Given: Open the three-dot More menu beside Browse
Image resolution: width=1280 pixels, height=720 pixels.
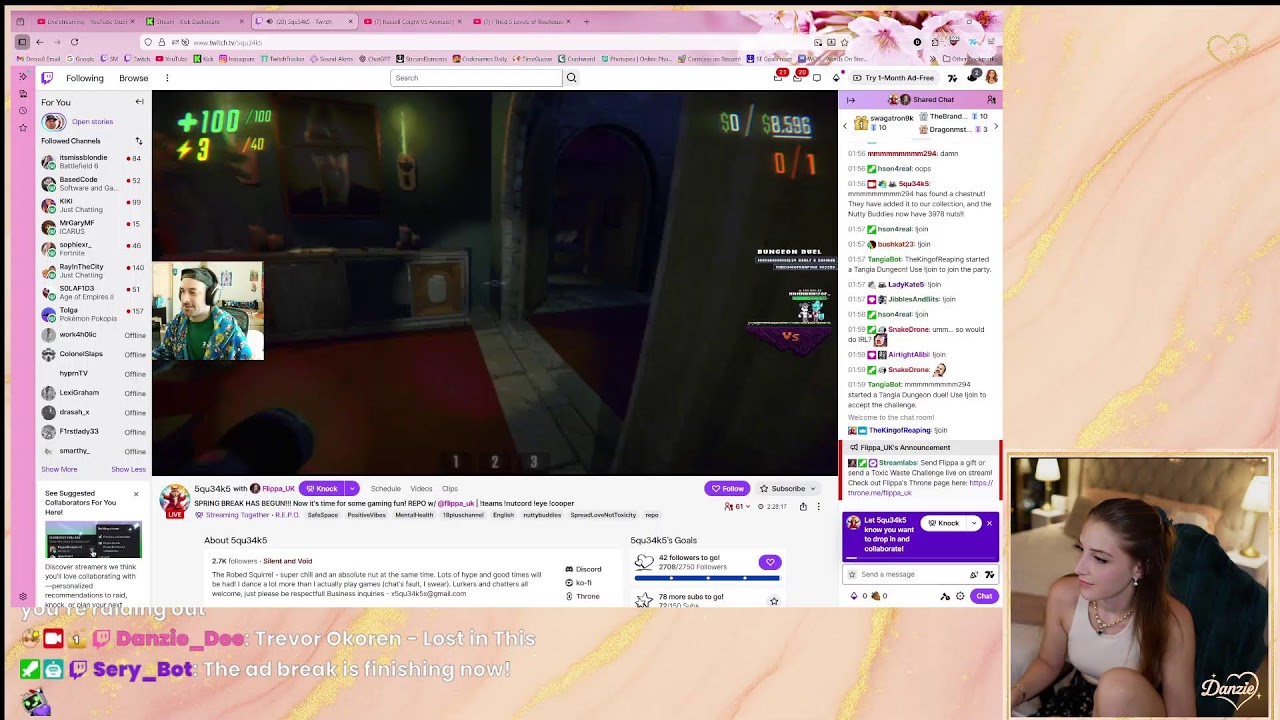Looking at the screenshot, I should point(167,78).
